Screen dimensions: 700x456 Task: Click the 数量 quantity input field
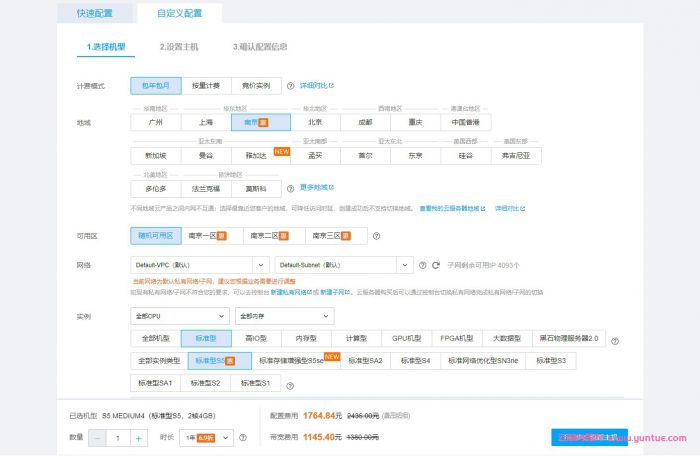click(118, 438)
